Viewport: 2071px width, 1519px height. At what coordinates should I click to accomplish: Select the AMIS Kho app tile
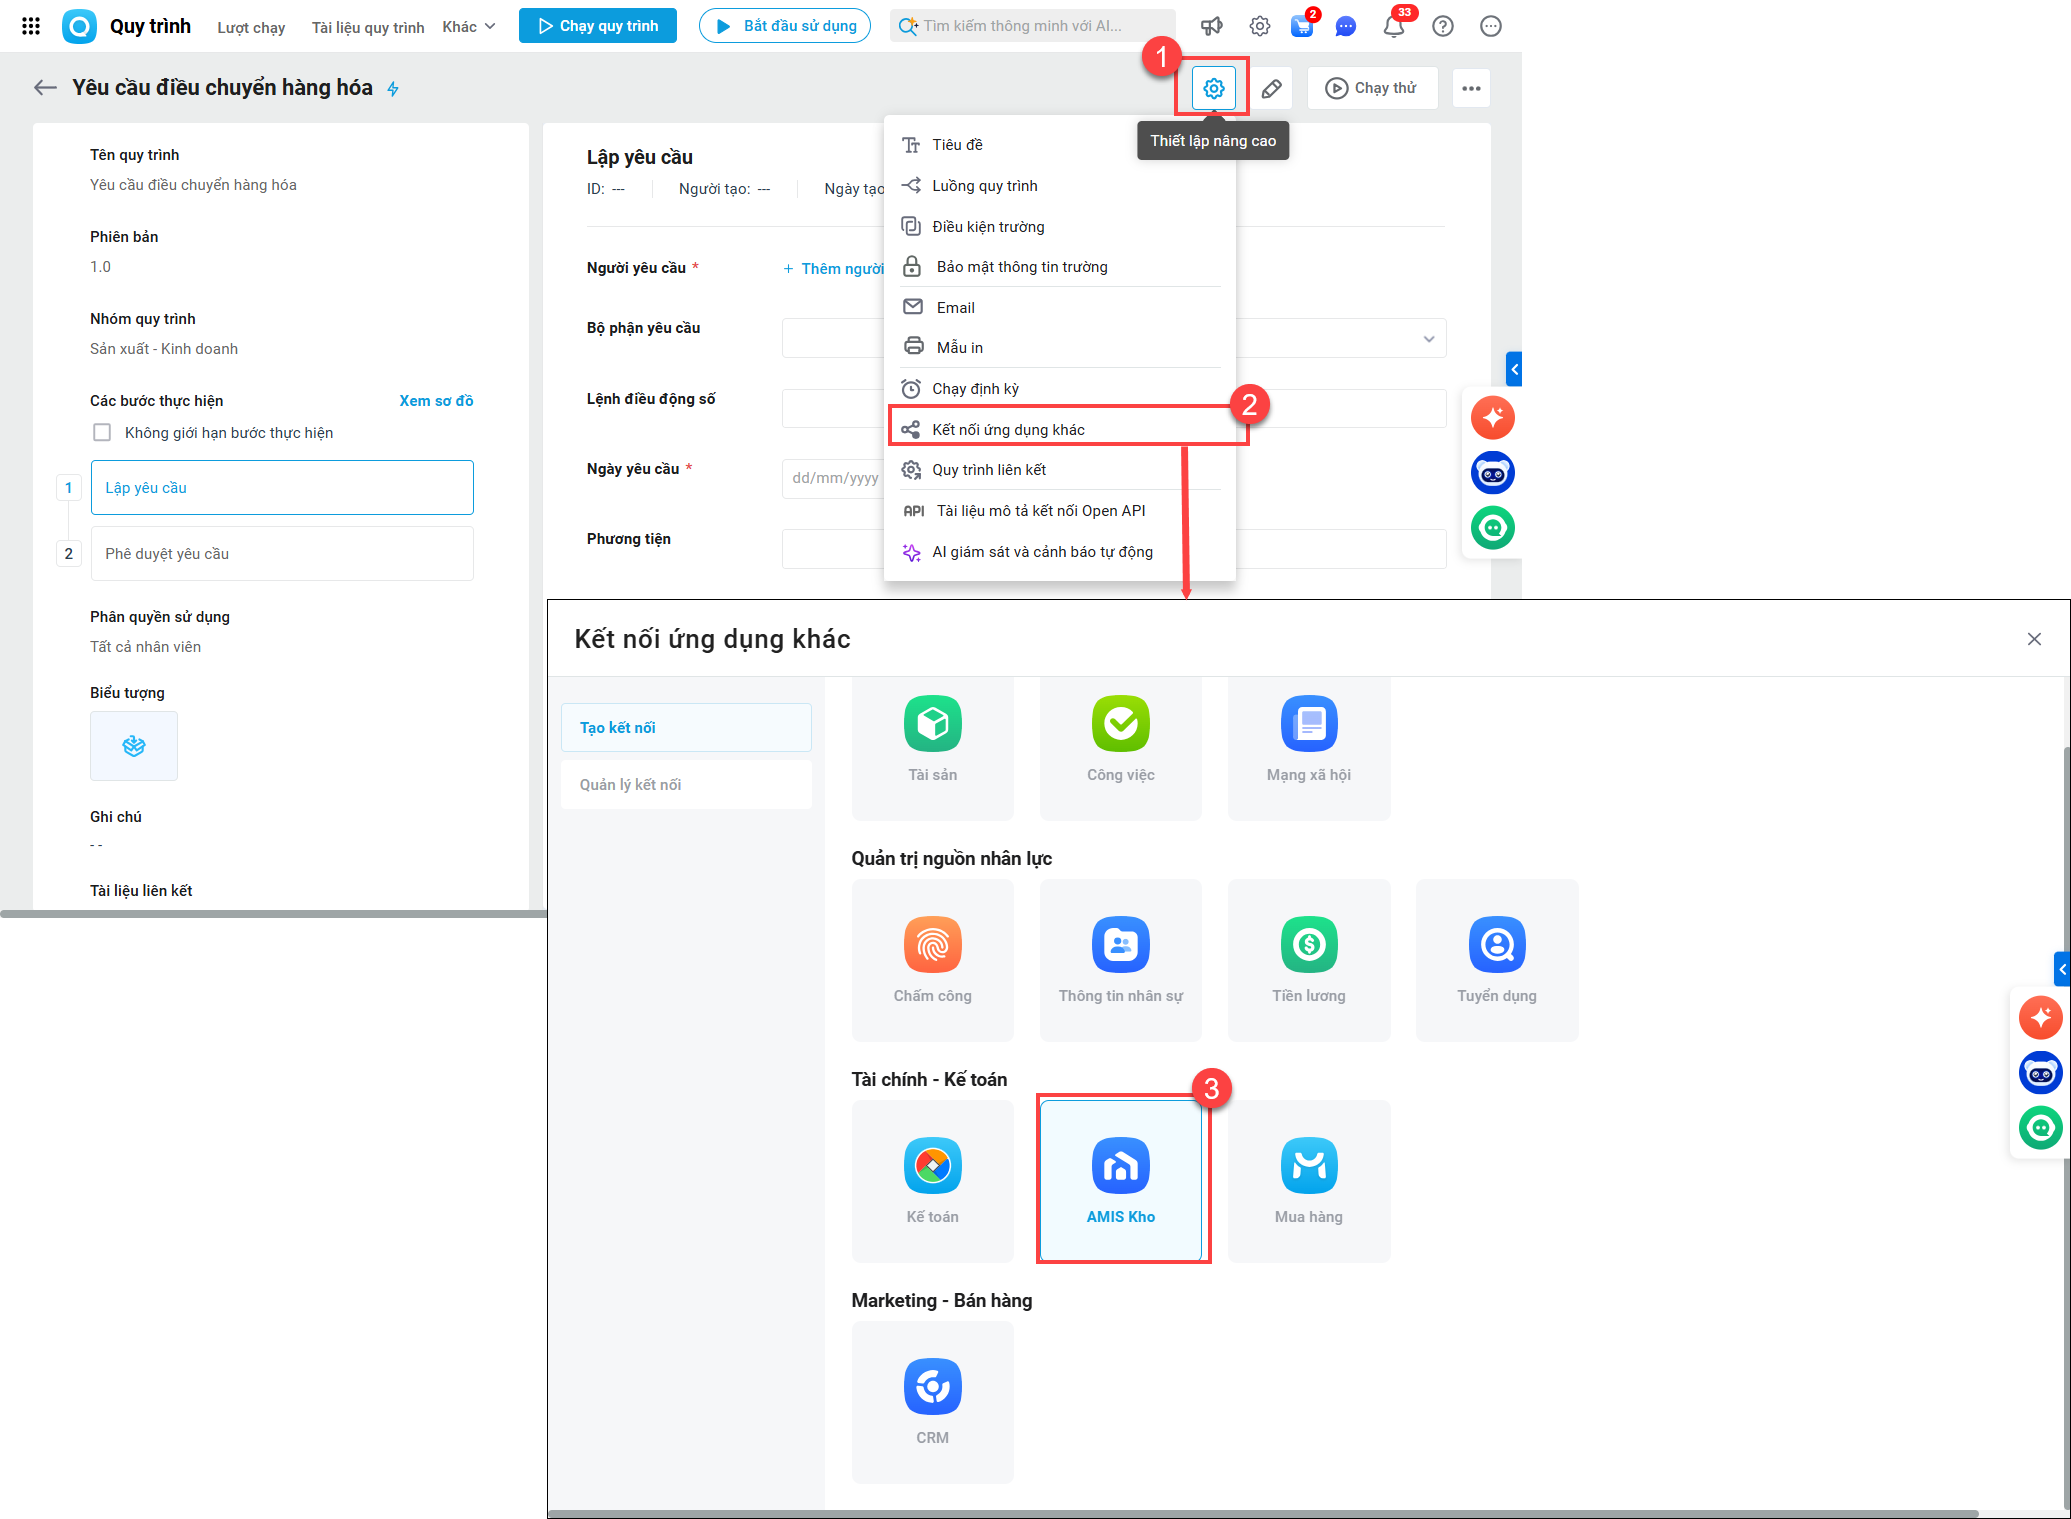[1120, 1180]
